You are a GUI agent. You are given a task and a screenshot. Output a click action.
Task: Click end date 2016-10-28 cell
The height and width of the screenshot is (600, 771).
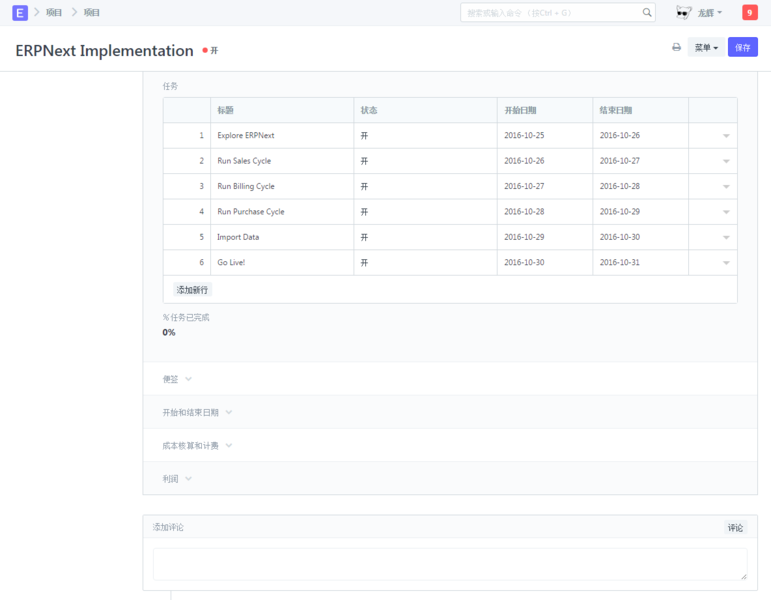click(640, 186)
